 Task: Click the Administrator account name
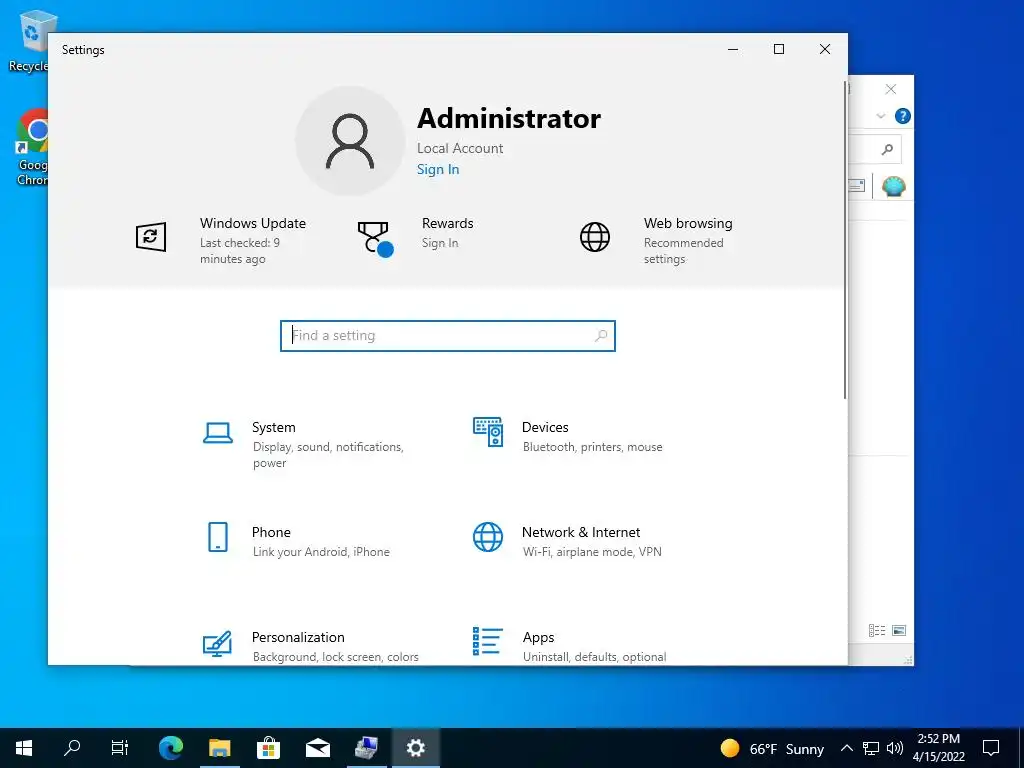pyautogui.click(x=509, y=119)
